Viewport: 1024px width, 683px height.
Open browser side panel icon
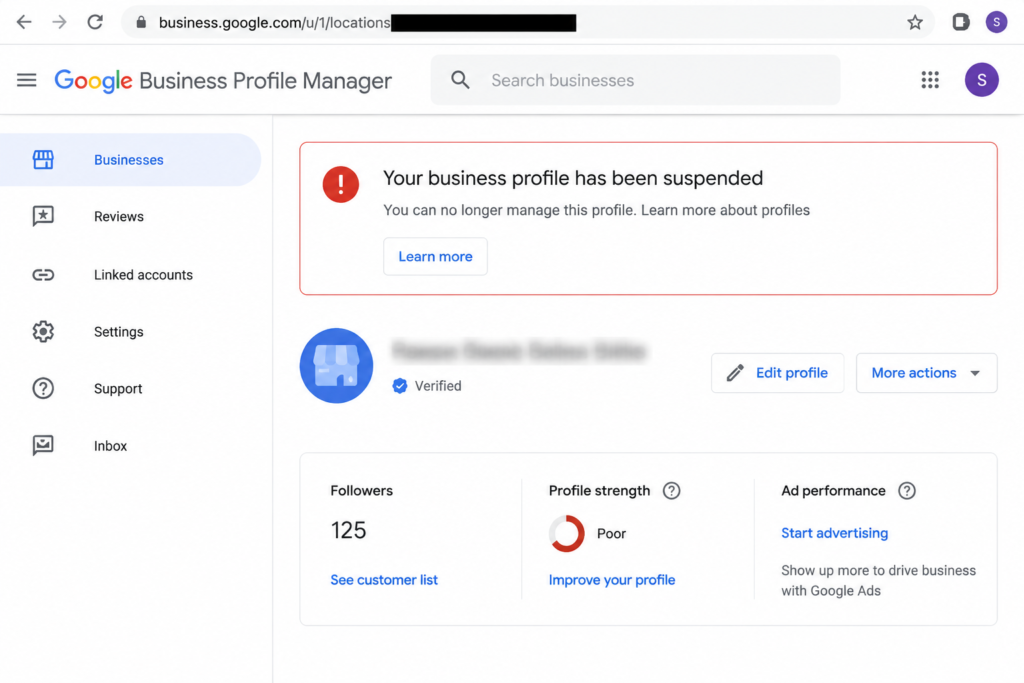pyautogui.click(x=961, y=22)
